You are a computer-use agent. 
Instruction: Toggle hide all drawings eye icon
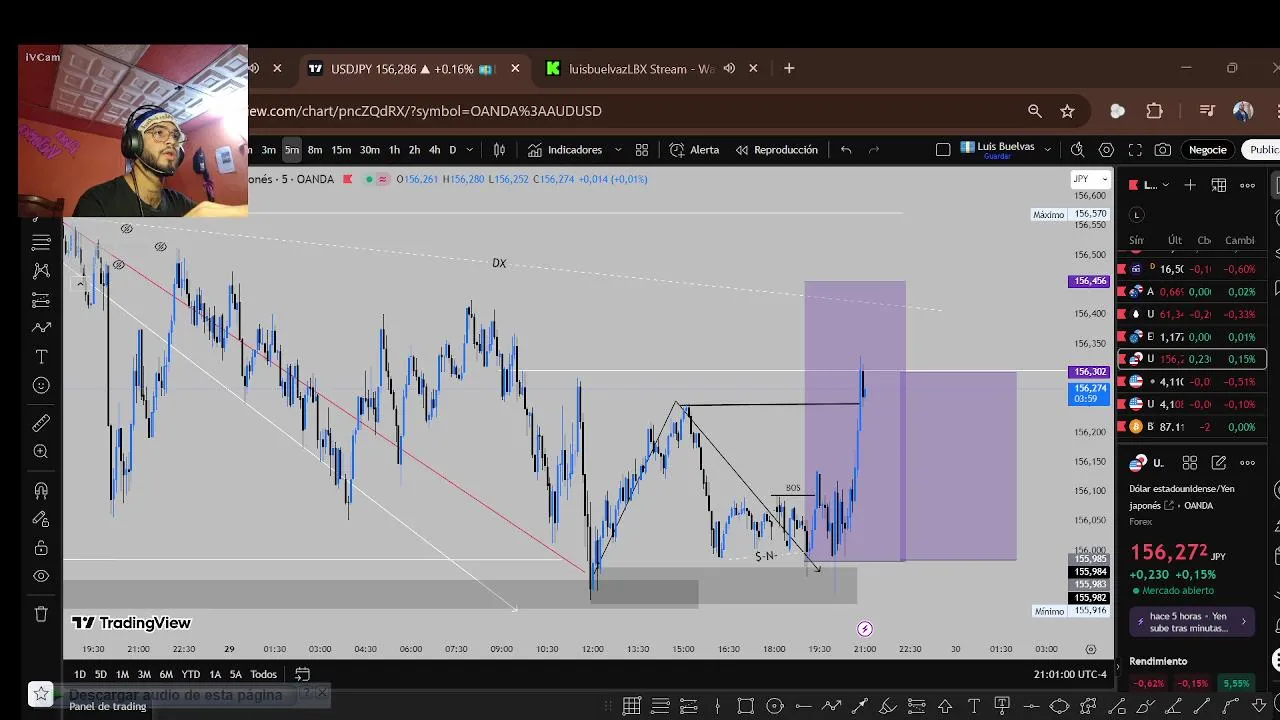[x=41, y=576]
